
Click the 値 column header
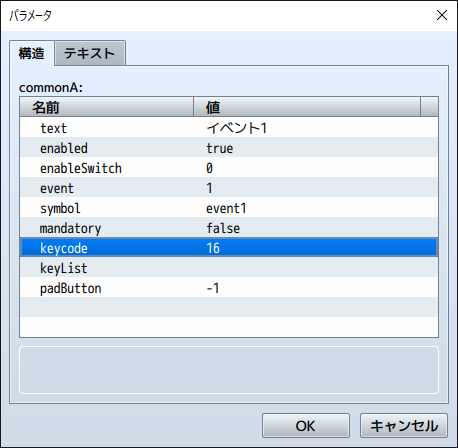pyautogui.click(x=307, y=107)
